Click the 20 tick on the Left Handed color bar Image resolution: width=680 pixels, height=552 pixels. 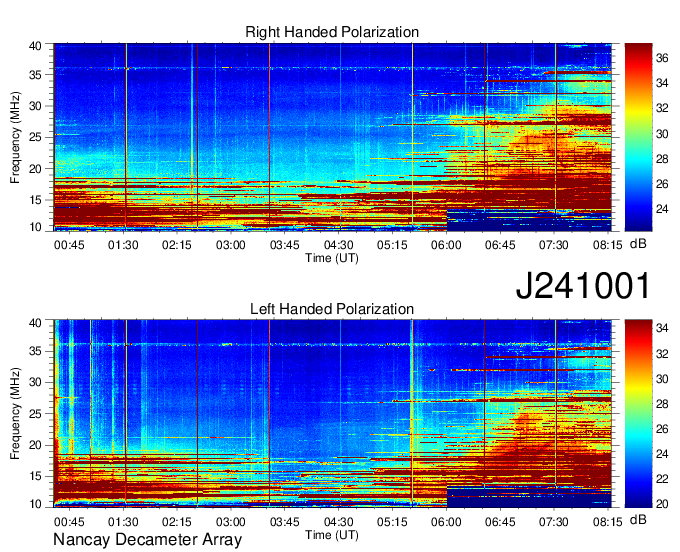[662, 504]
